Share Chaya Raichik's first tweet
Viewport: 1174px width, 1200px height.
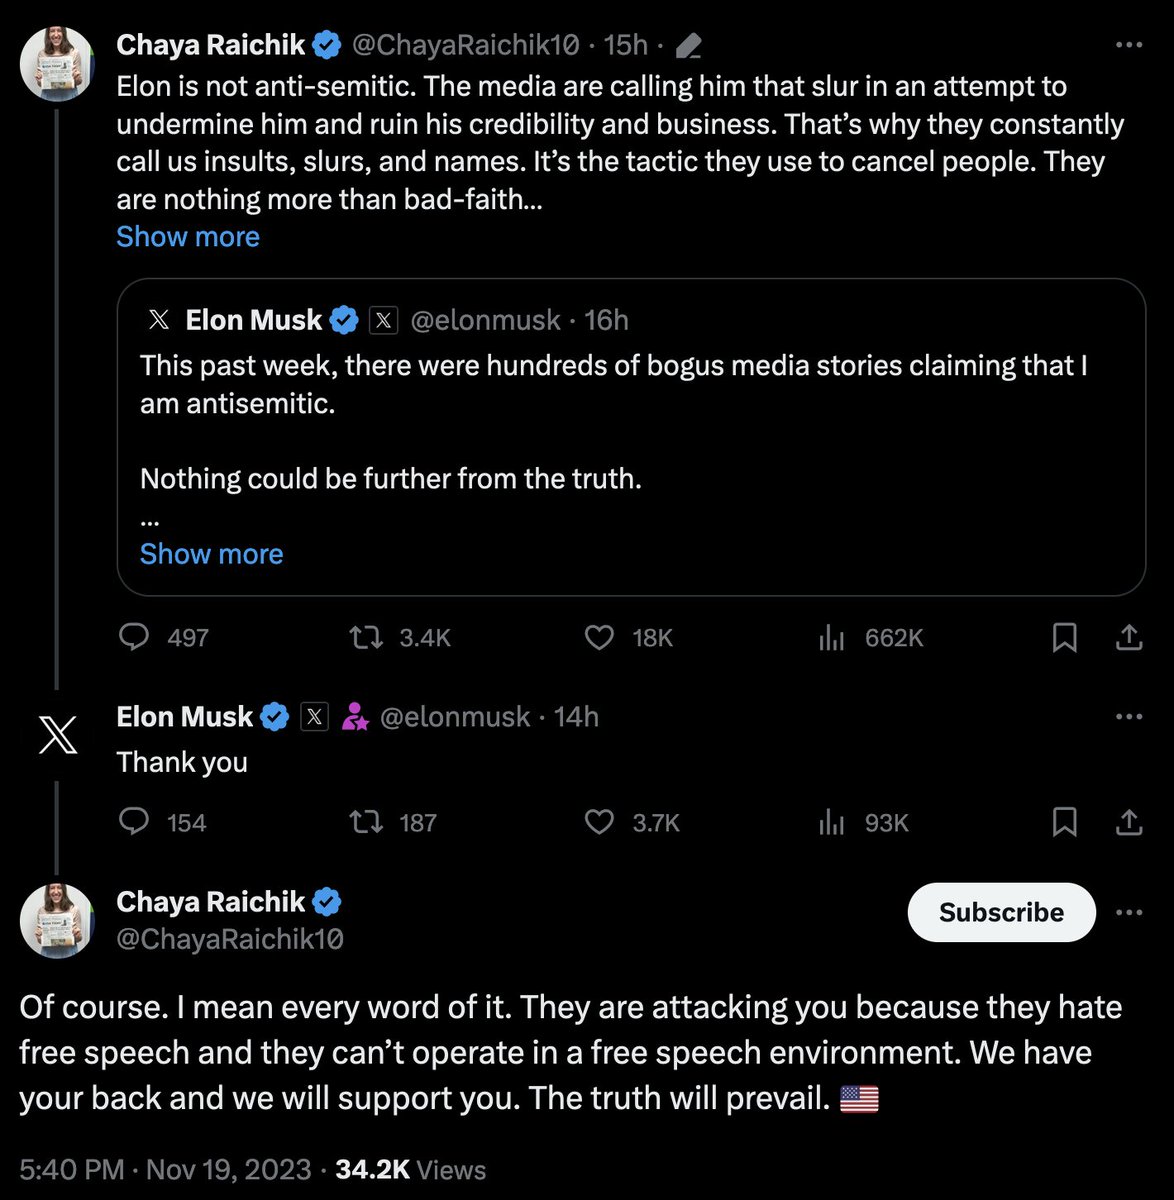1129,638
